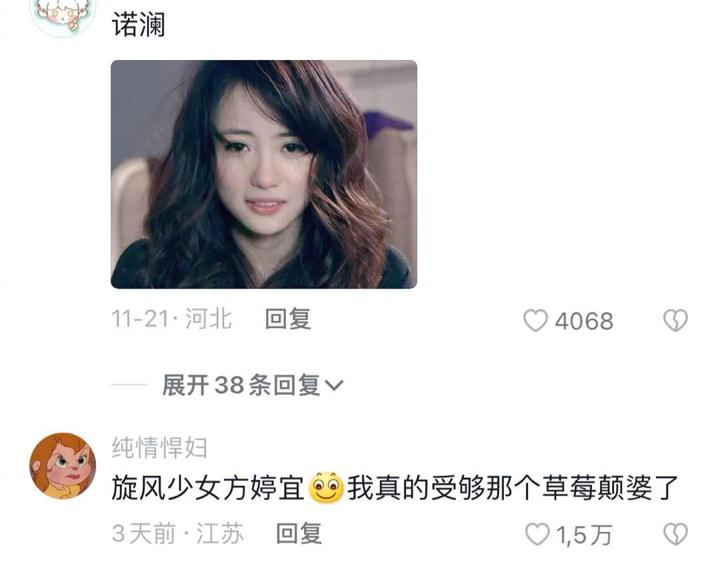Tap the smiley emoji in the comment
Image resolution: width=720 pixels, height=564 pixels.
[x=326, y=487]
